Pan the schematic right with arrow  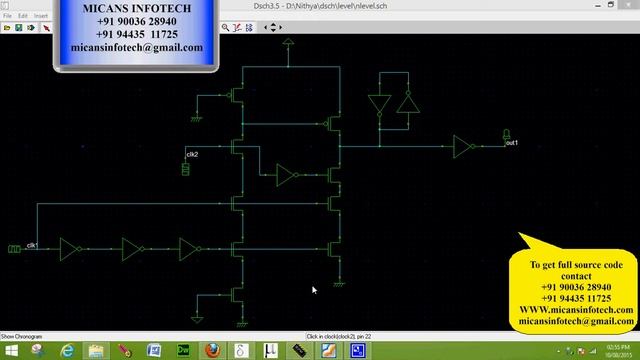281,27
